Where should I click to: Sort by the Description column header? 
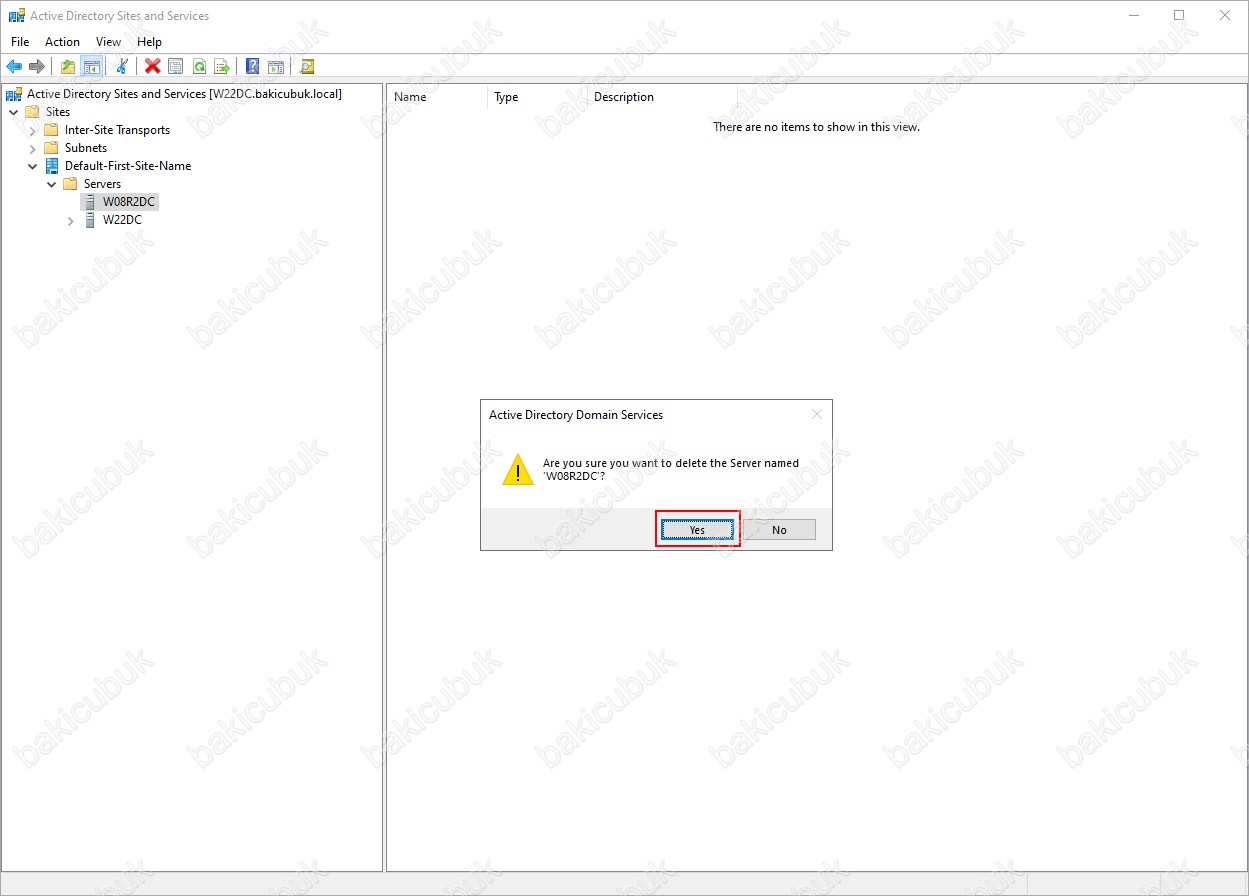[662, 97]
